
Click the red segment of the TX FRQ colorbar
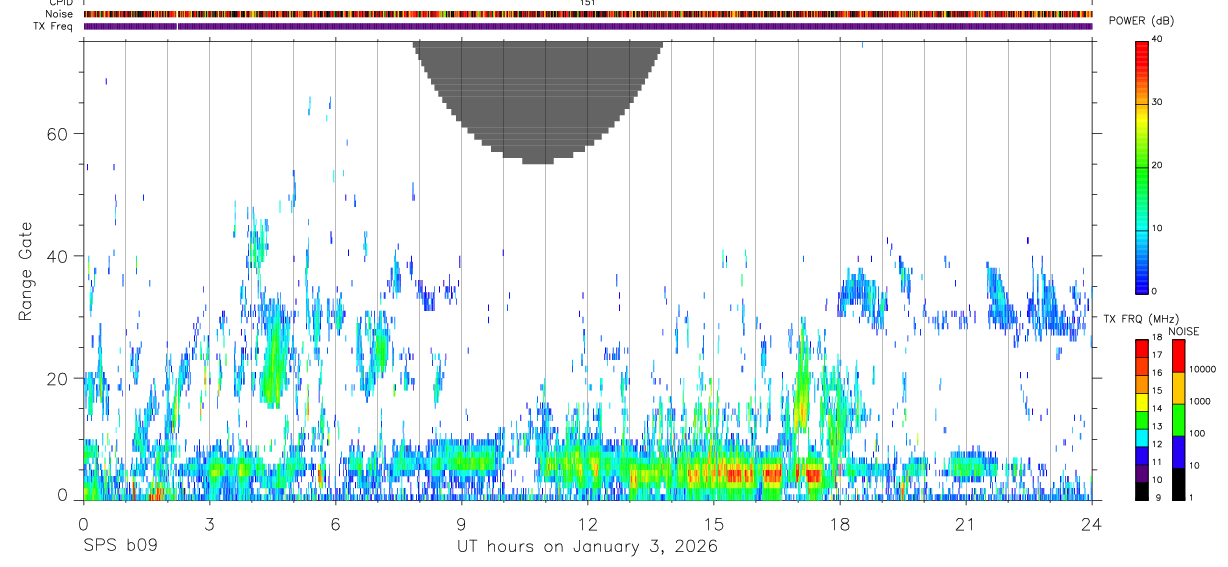[1142, 349]
